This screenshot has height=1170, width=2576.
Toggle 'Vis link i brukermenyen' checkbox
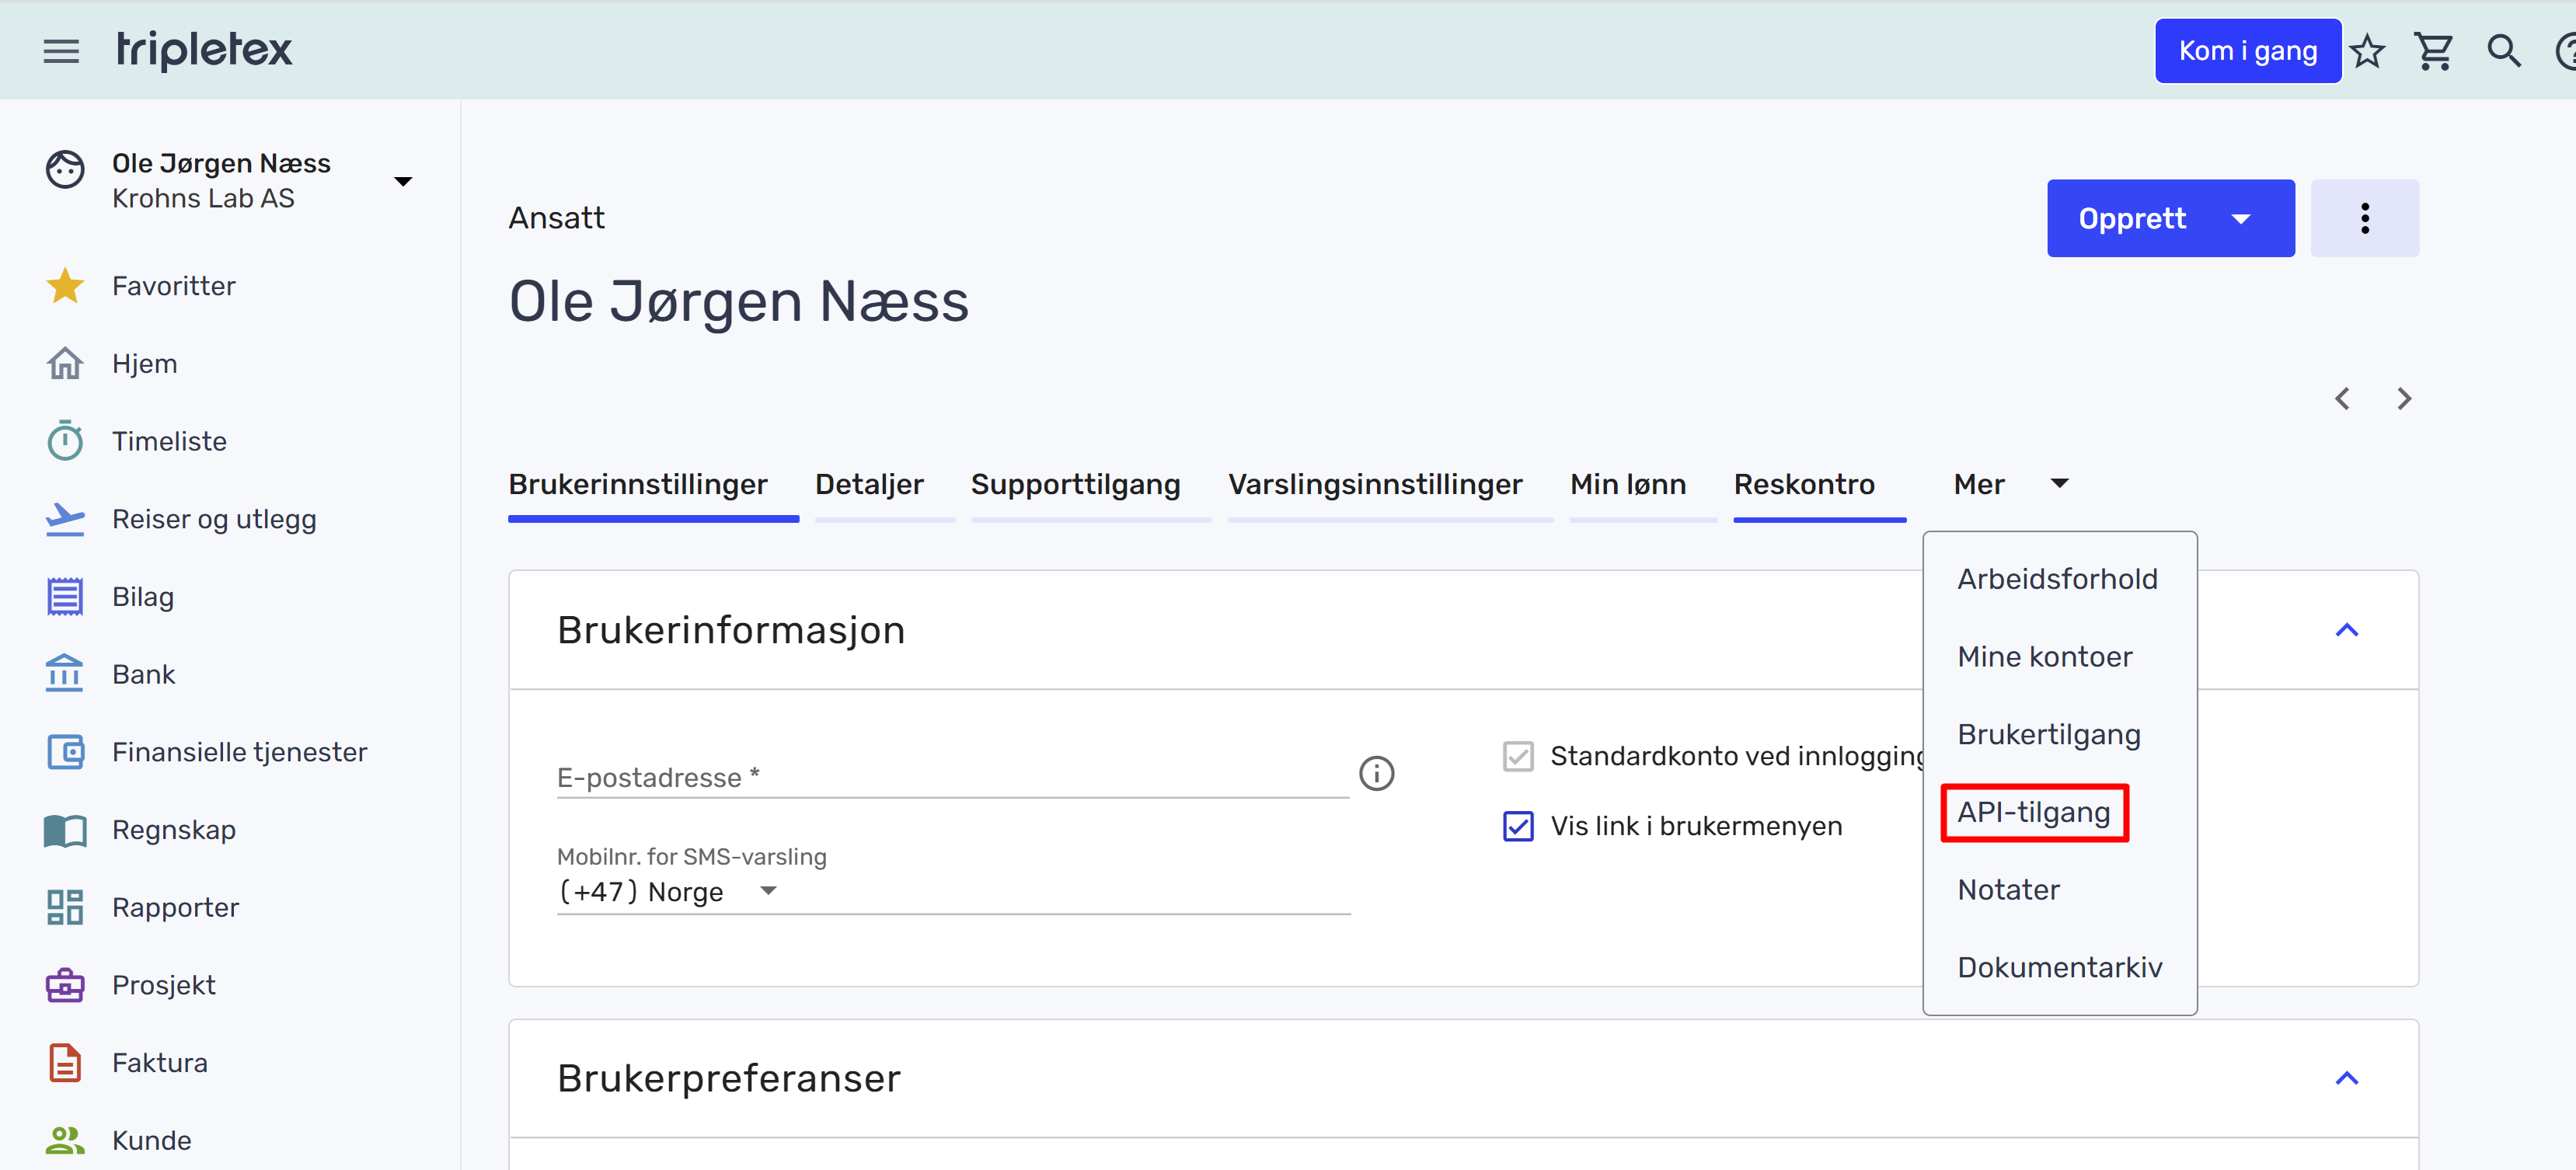[x=1517, y=826]
